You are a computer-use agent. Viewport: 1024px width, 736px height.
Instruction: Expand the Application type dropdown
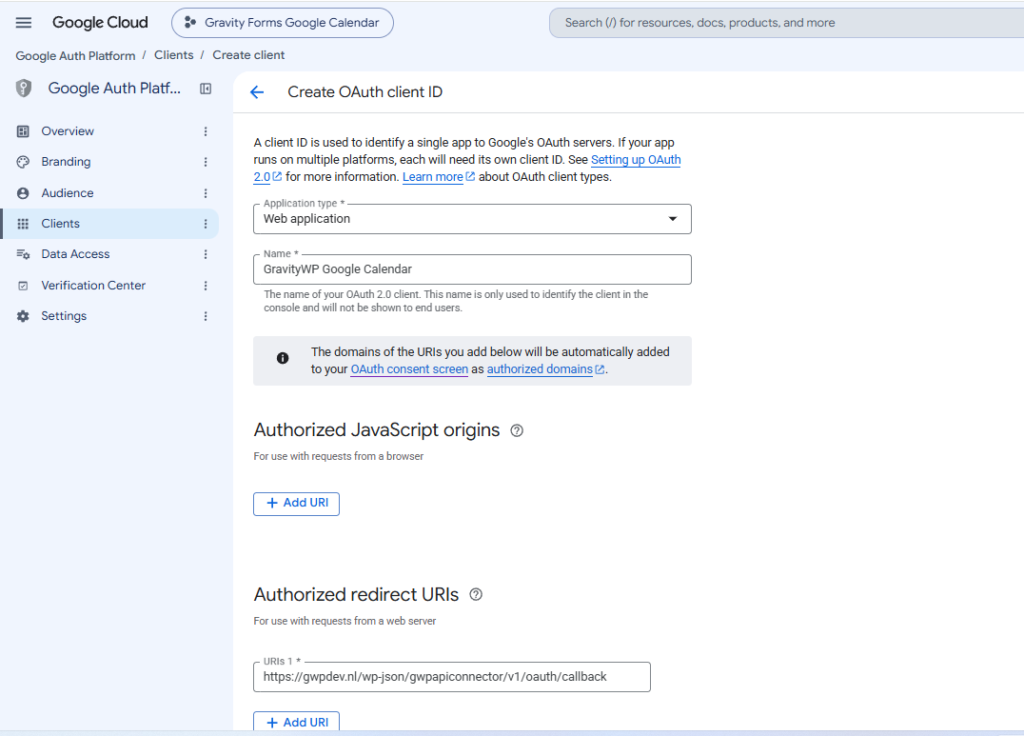pyautogui.click(x=472, y=219)
